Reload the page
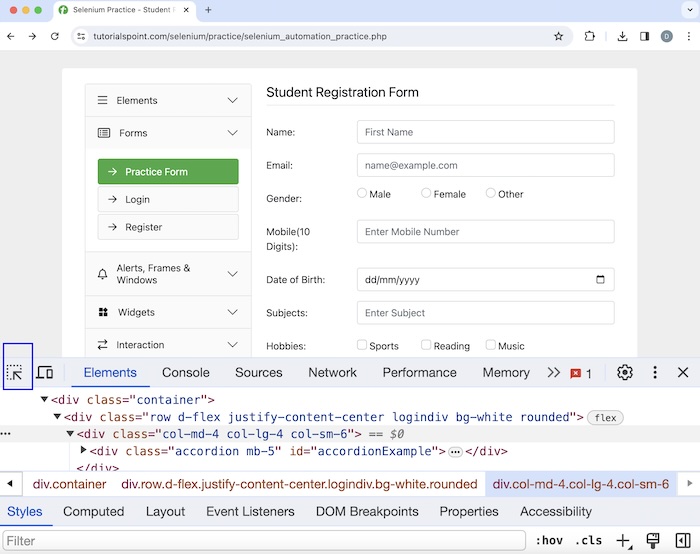This screenshot has height=554, width=700. [56, 36]
